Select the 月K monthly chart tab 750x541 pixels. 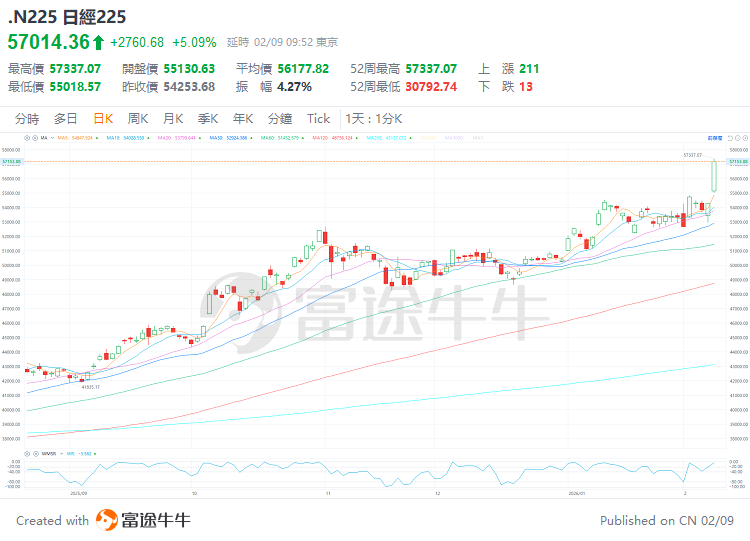(x=173, y=118)
